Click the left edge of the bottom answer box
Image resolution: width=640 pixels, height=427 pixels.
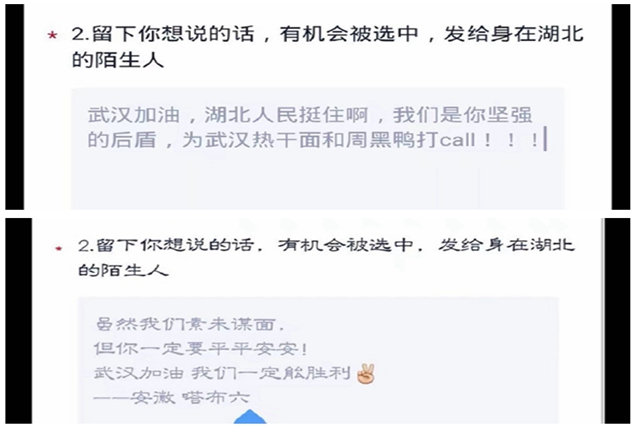pos(80,360)
